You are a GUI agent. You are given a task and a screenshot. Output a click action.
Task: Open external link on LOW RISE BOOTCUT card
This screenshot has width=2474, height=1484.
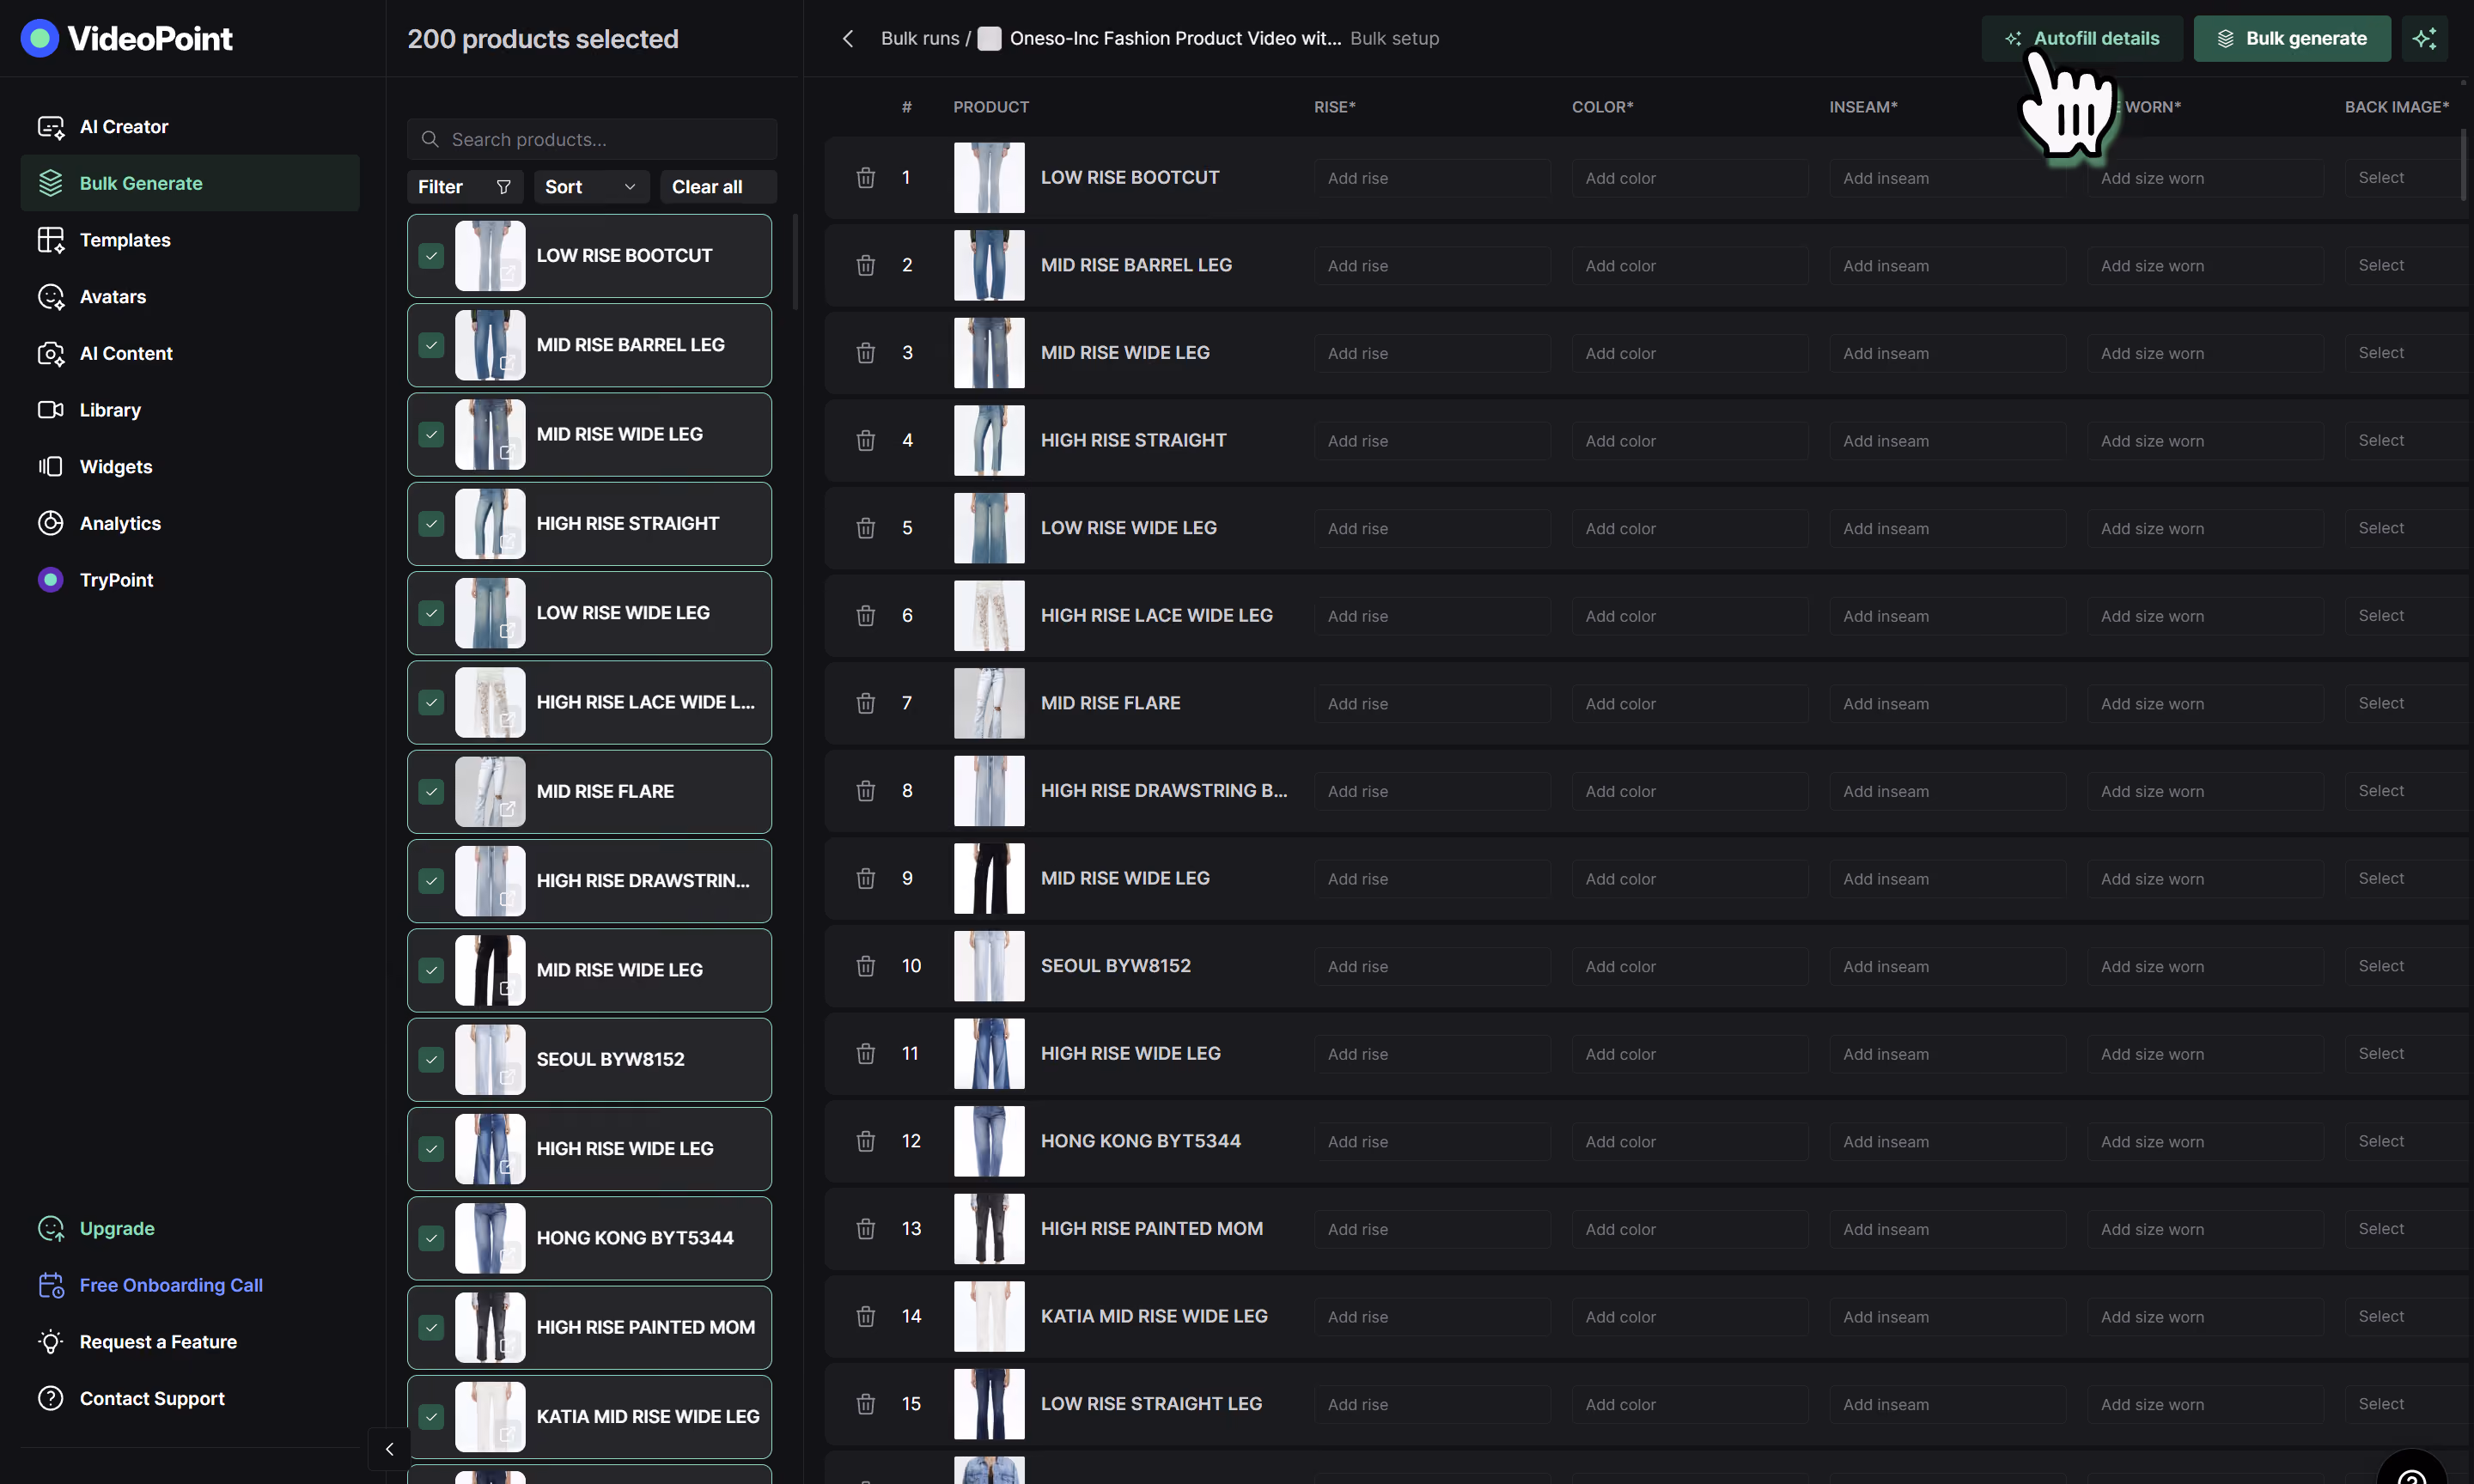coord(508,273)
